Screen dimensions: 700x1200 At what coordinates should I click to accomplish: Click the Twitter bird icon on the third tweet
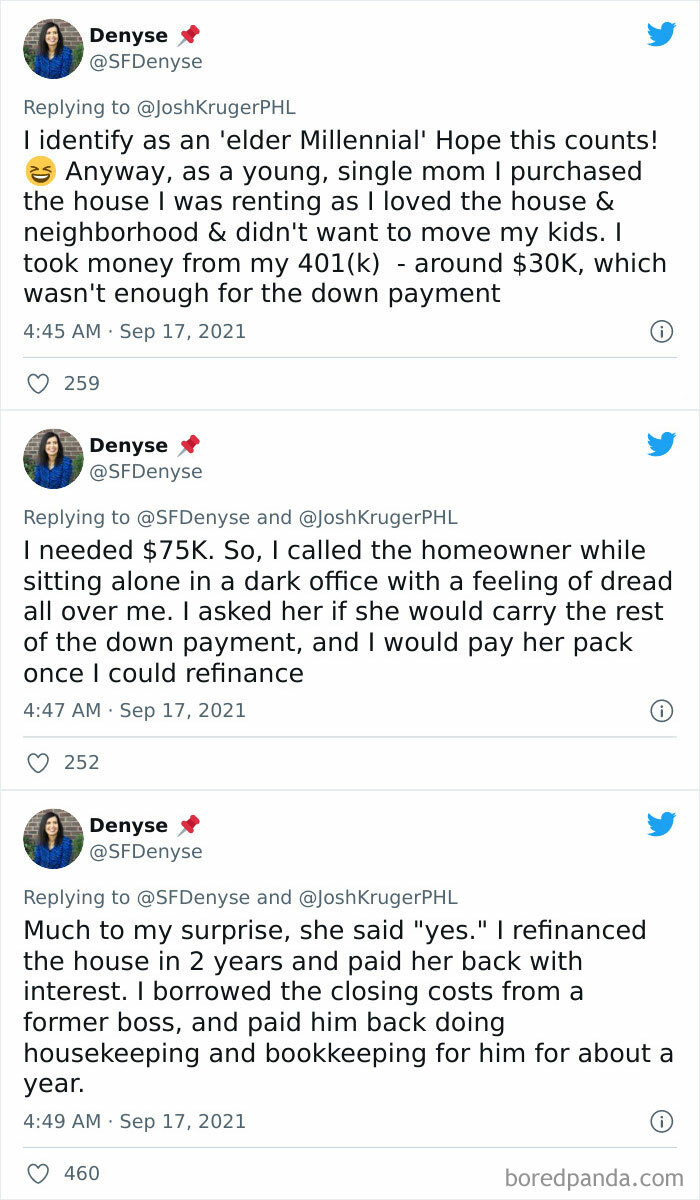click(662, 823)
